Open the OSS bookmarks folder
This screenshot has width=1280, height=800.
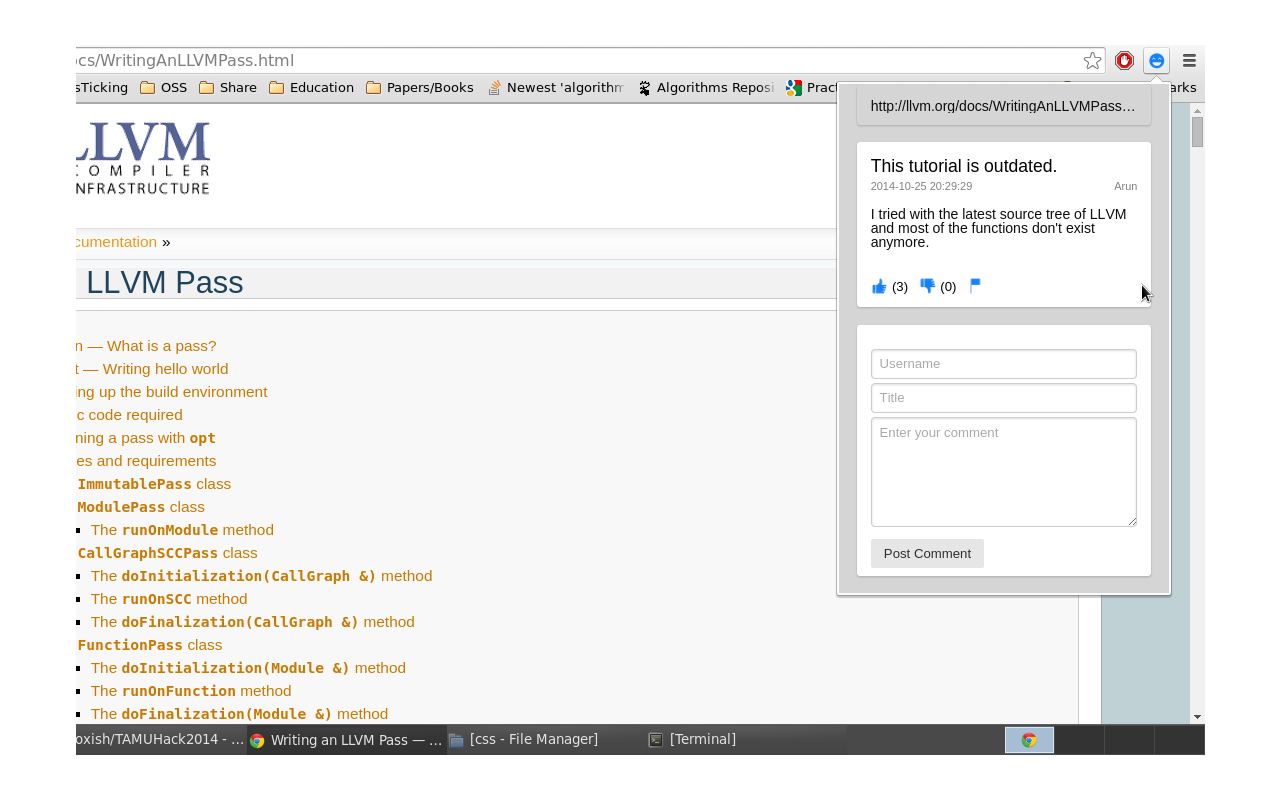click(x=163, y=88)
